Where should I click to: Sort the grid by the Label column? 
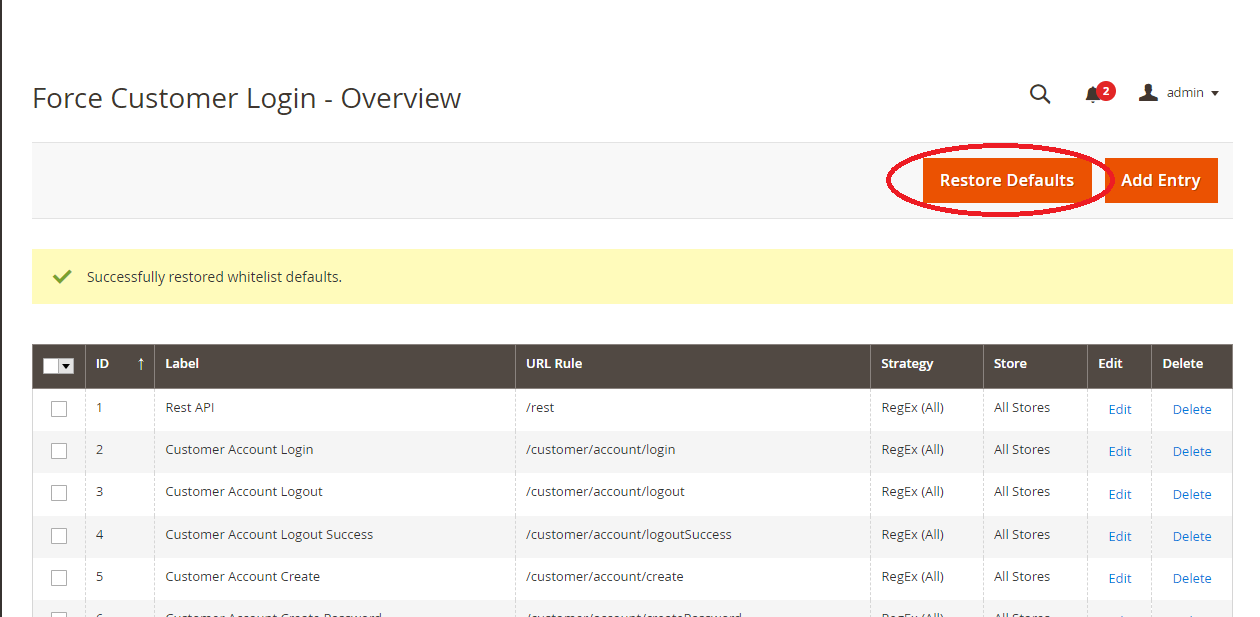tap(182, 364)
